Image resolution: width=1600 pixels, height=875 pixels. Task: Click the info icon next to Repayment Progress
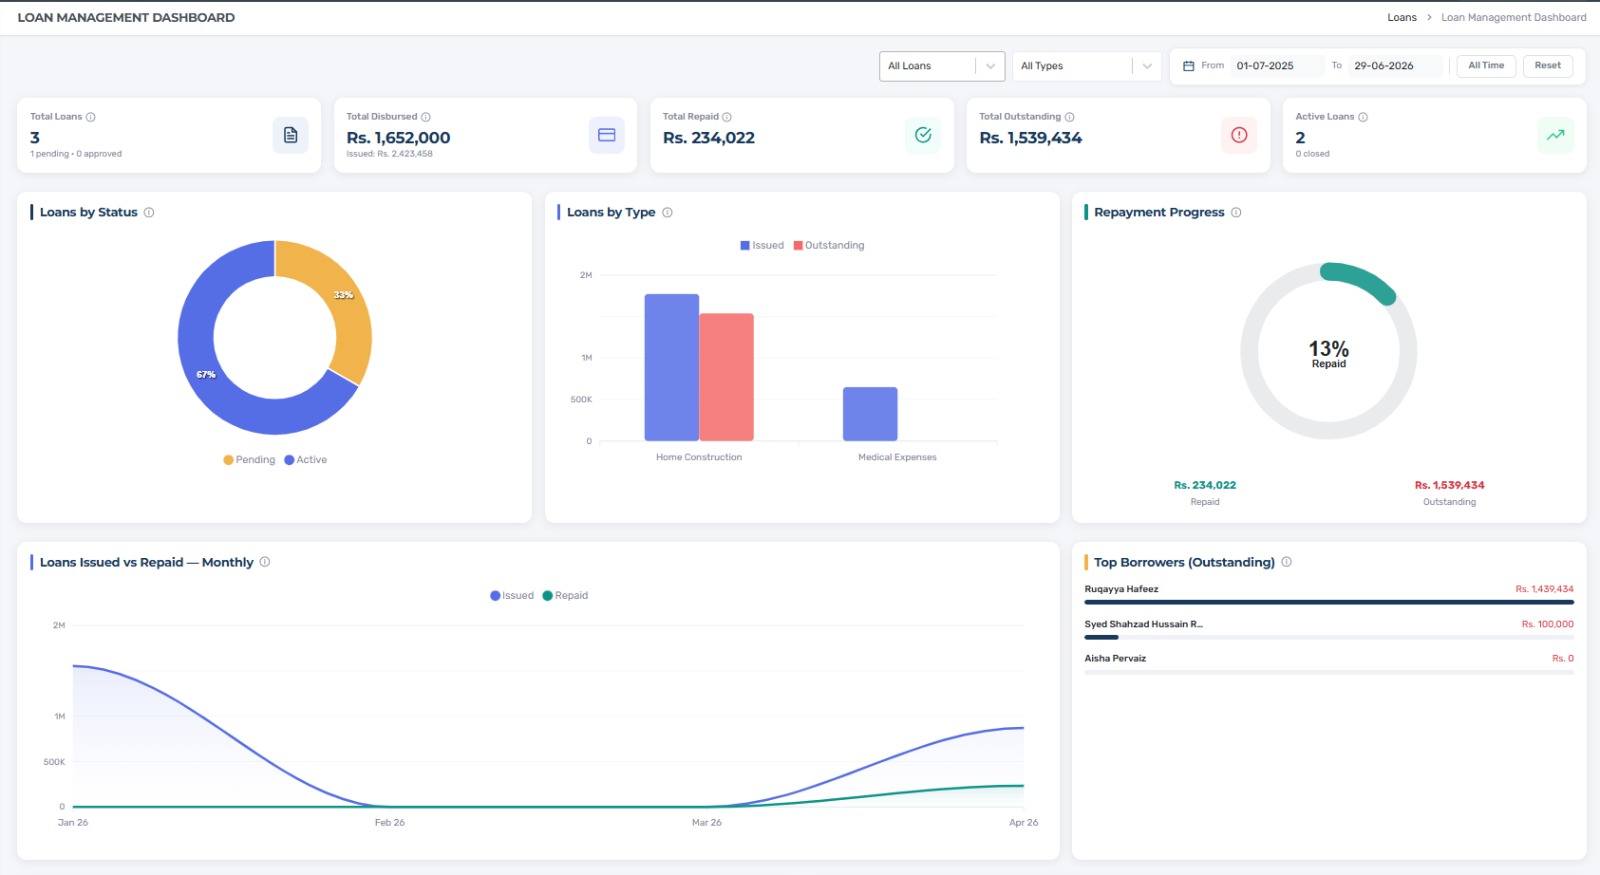click(x=1236, y=212)
